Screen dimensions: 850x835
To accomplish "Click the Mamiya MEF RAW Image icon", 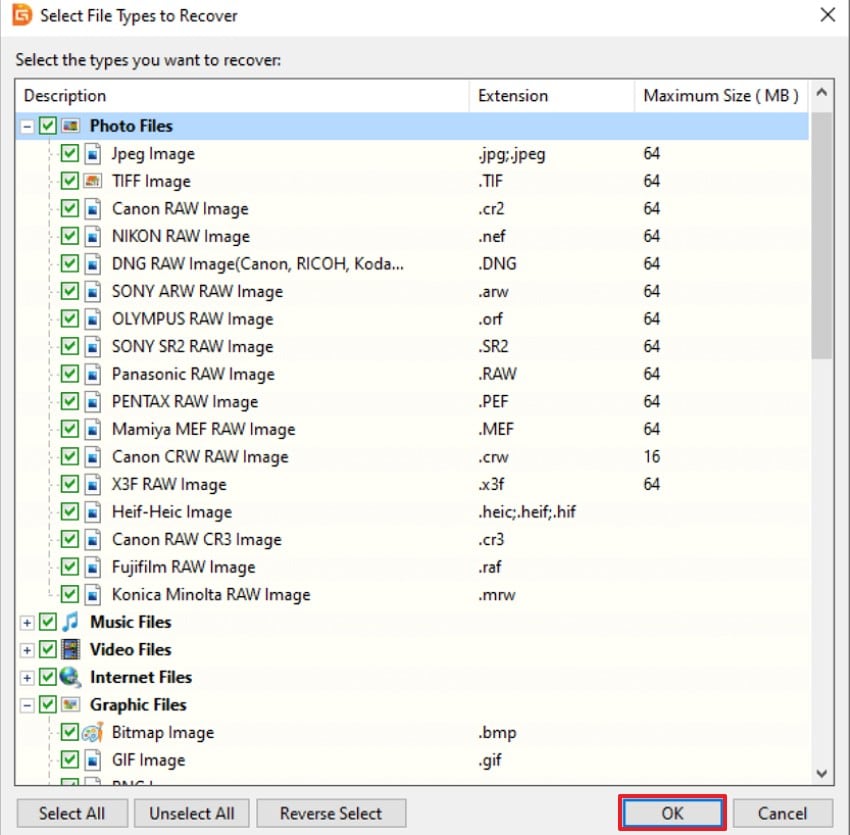I will pos(93,429).
